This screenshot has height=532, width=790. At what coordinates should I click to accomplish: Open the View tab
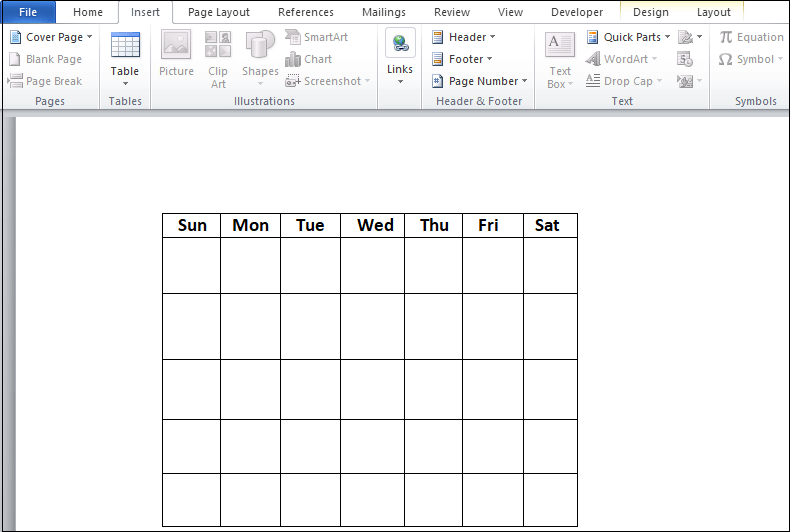pyautogui.click(x=510, y=12)
